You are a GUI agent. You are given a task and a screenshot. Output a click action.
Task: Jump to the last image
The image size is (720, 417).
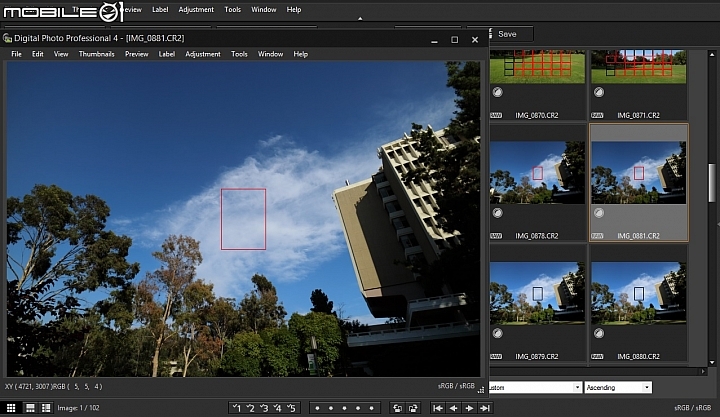(485, 408)
